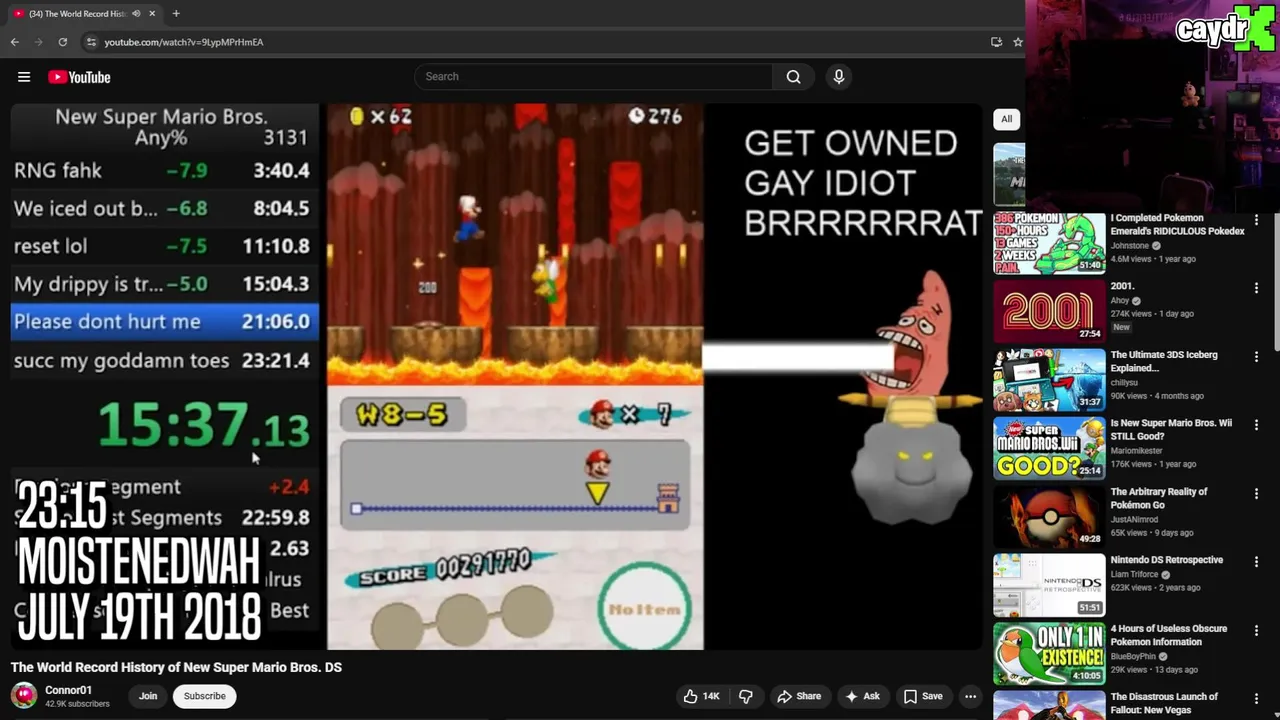Click the install/cast icon in address bar
Screen dimensions: 1280x720
pos(996,42)
